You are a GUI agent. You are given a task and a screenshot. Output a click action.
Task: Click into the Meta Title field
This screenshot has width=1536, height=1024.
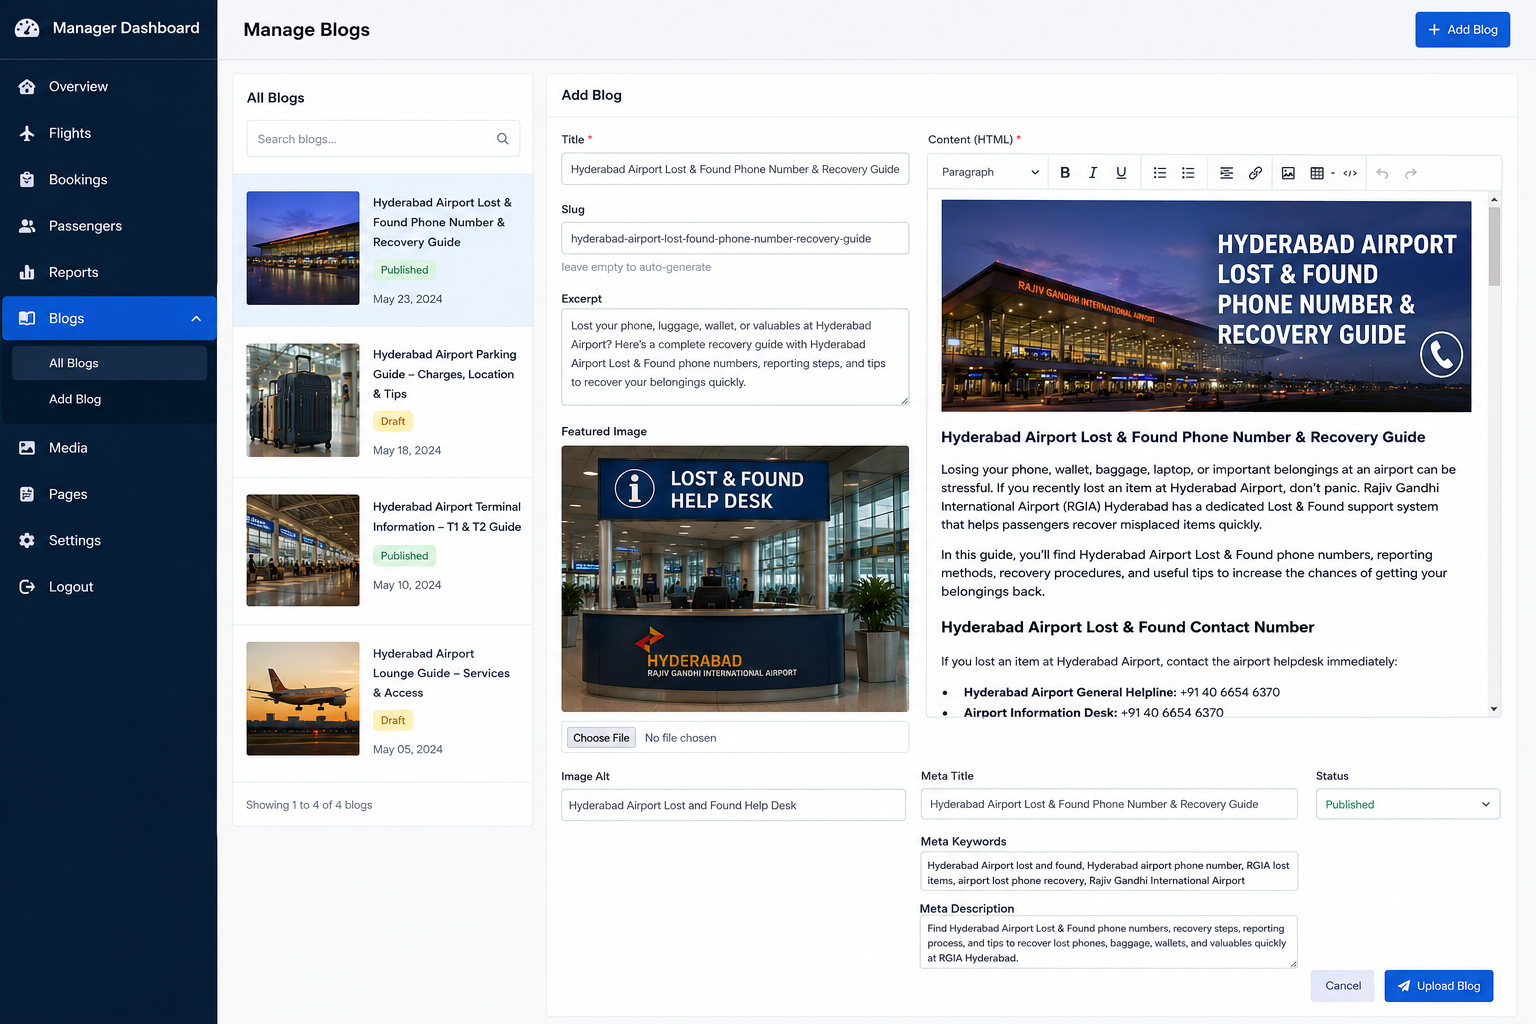[x=1109, y=804]
